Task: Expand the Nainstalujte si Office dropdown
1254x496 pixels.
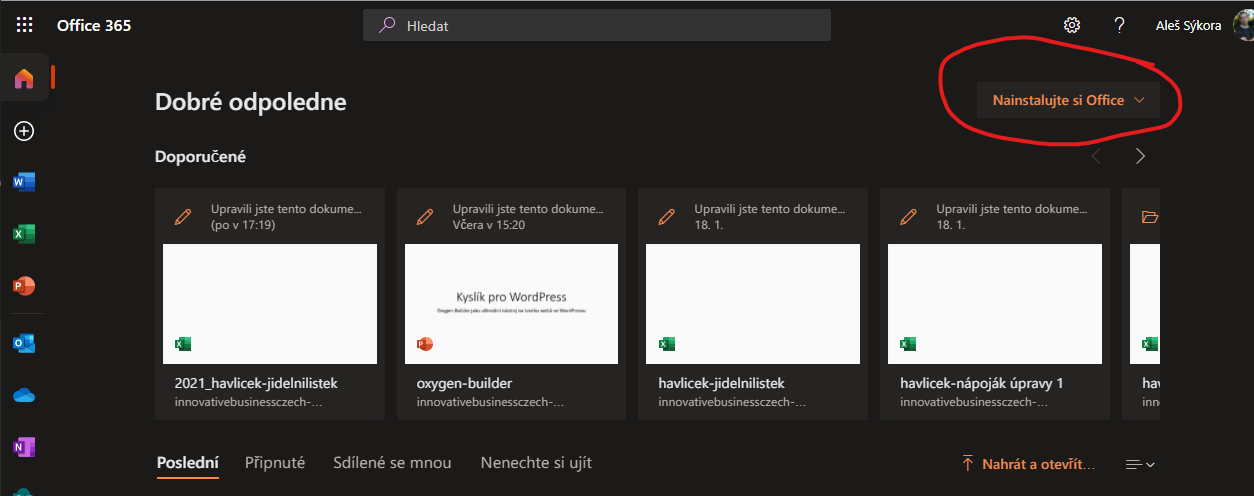Action: (x=1068, y=100)
